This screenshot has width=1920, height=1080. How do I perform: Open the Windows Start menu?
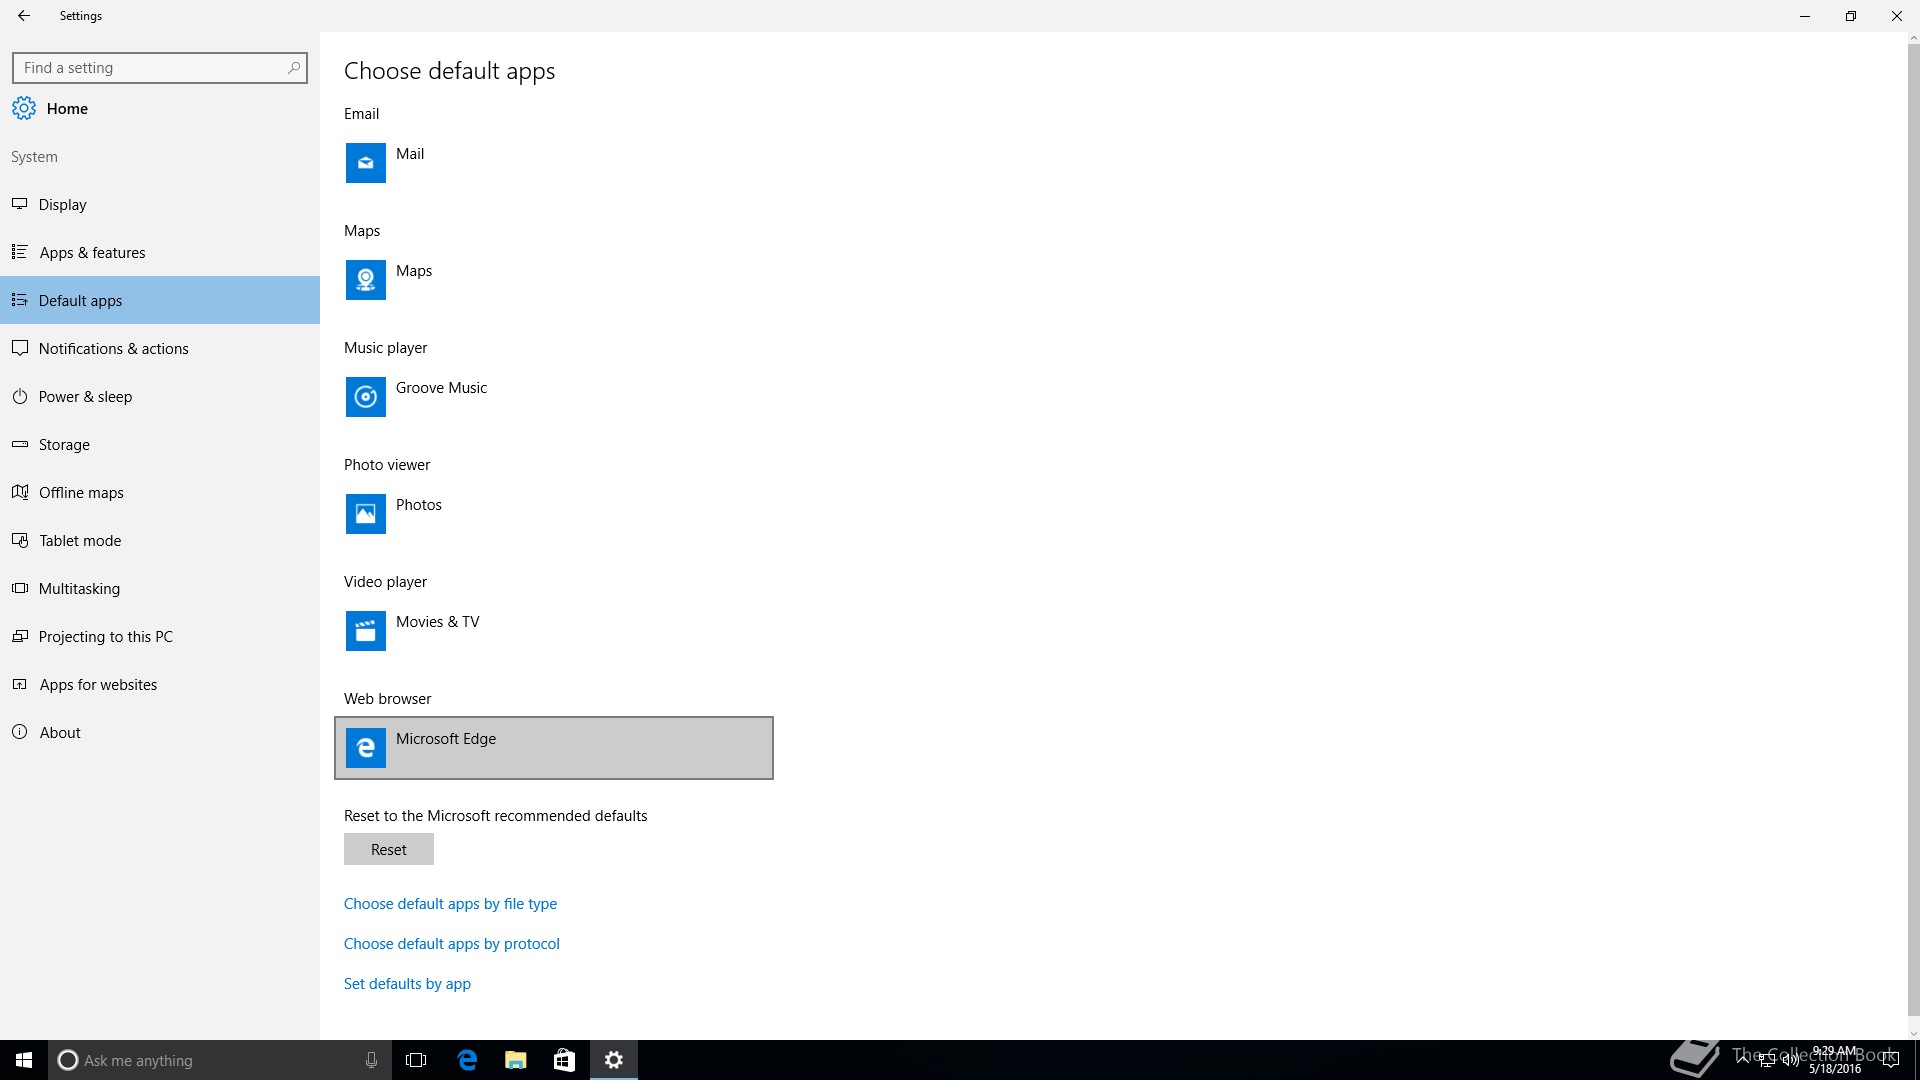24,1060
